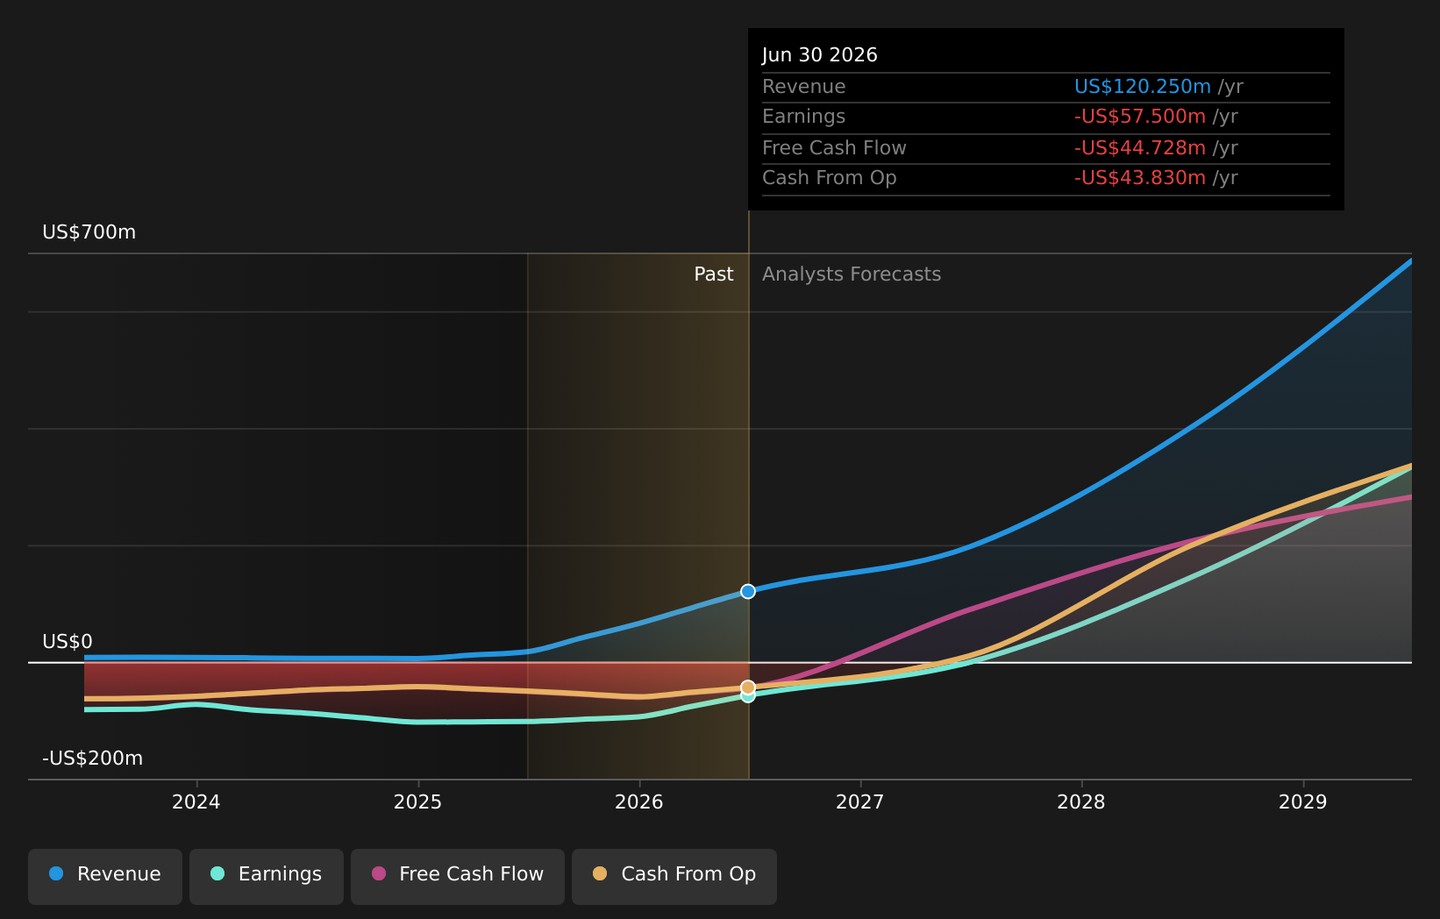Click the -US$57.500m earnings value
This screenshot has height=919, width=1440.
(x=1140, y=117)
